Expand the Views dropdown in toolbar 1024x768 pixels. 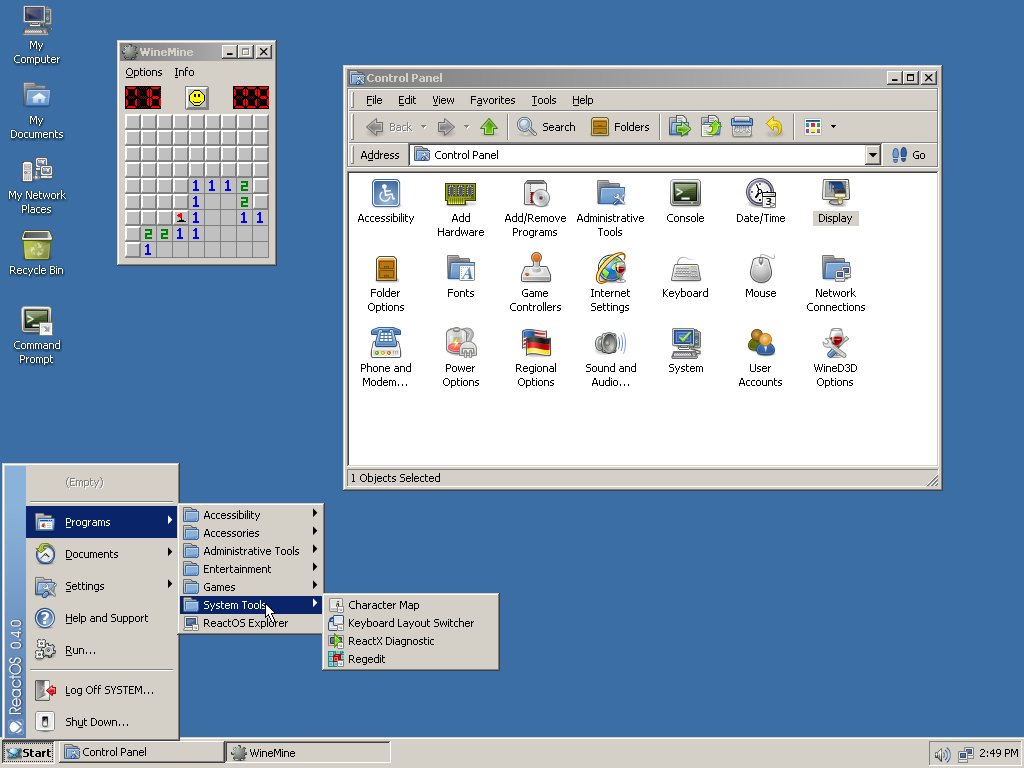[x=833, y=127]
